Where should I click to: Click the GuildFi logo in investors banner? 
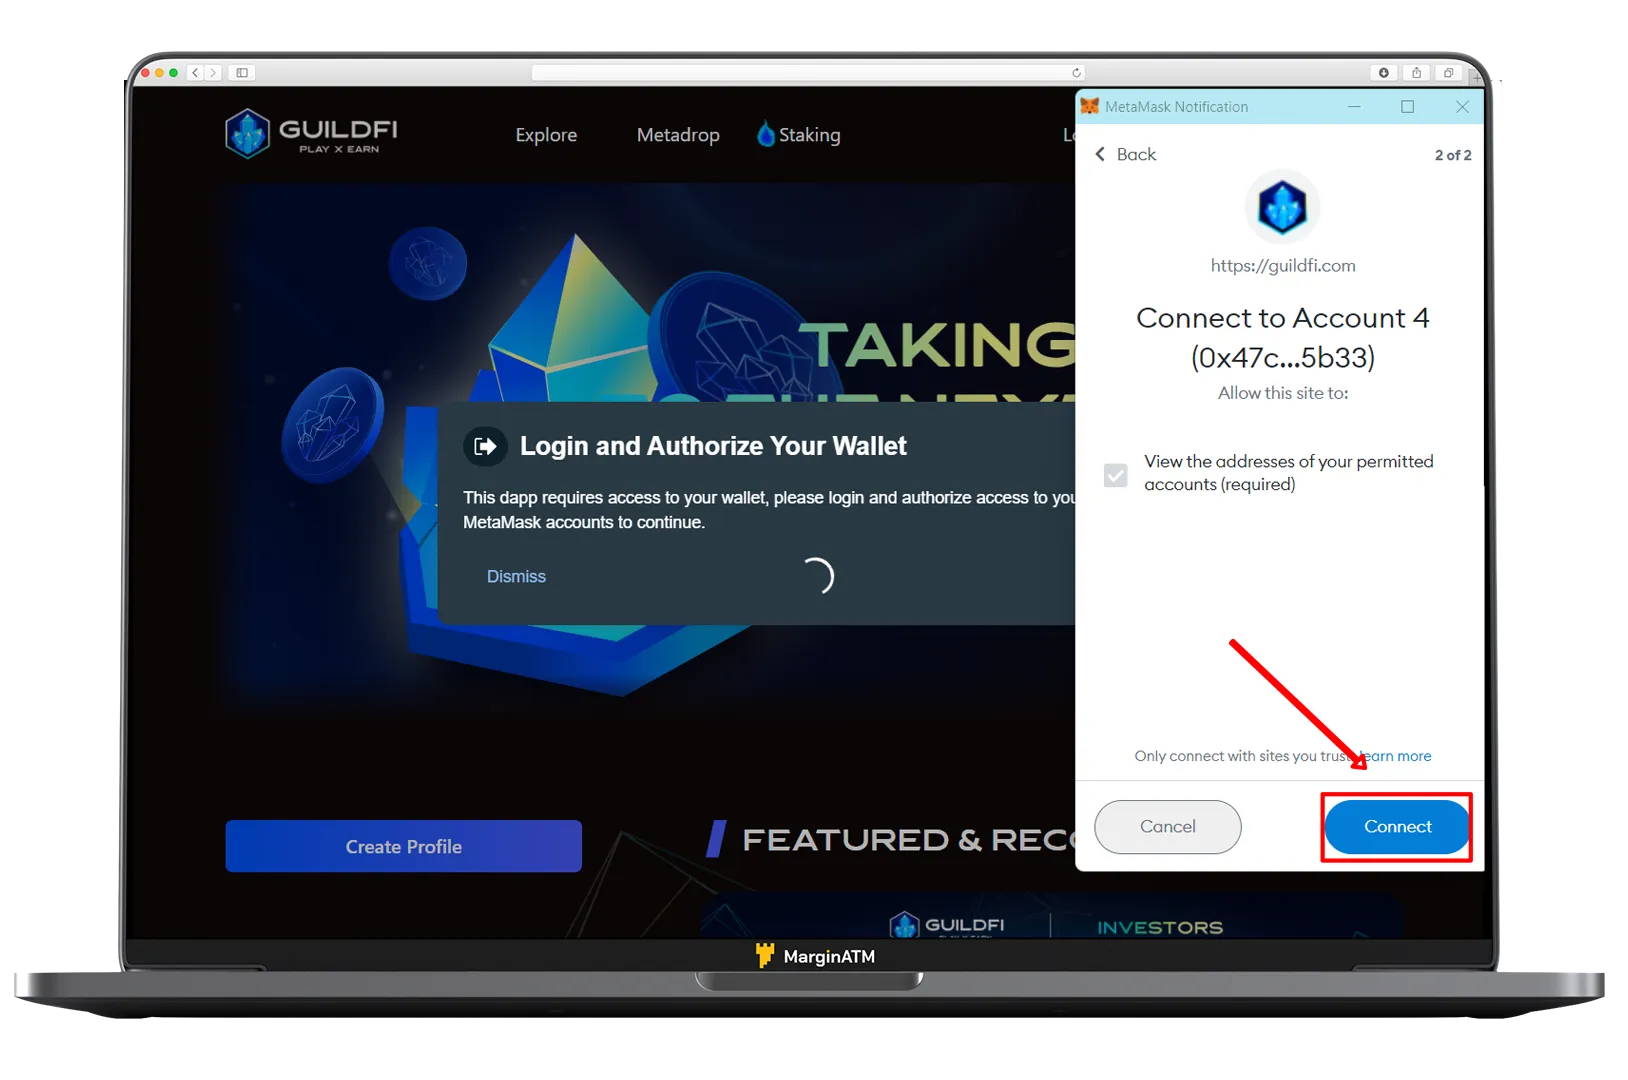[x=948, y=925]
